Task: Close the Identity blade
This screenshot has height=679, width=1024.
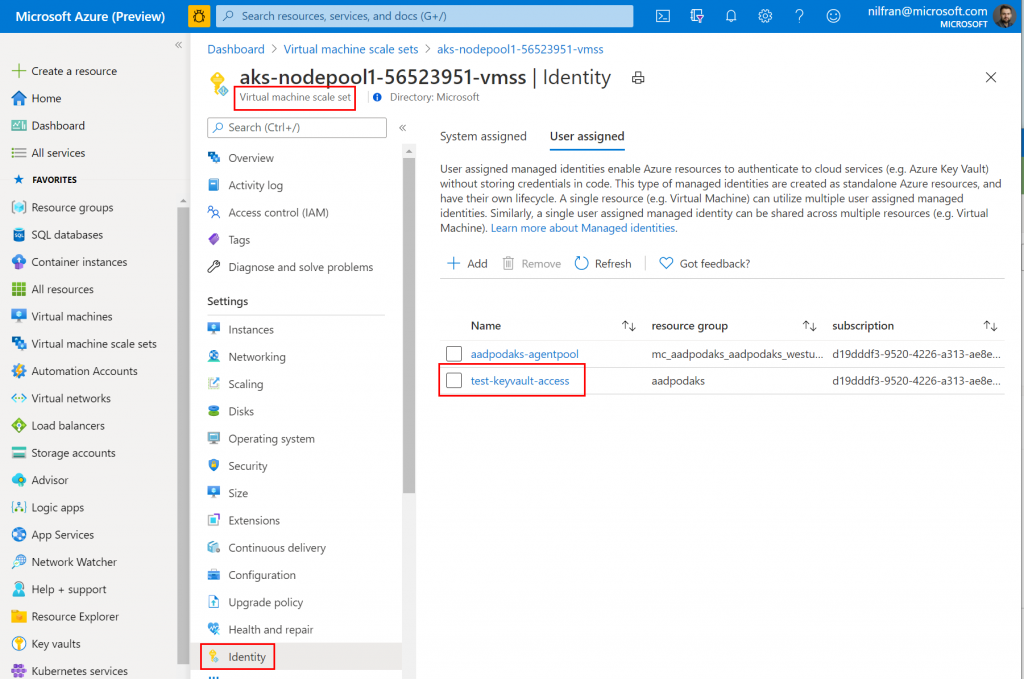Action: tap(991, 78)
